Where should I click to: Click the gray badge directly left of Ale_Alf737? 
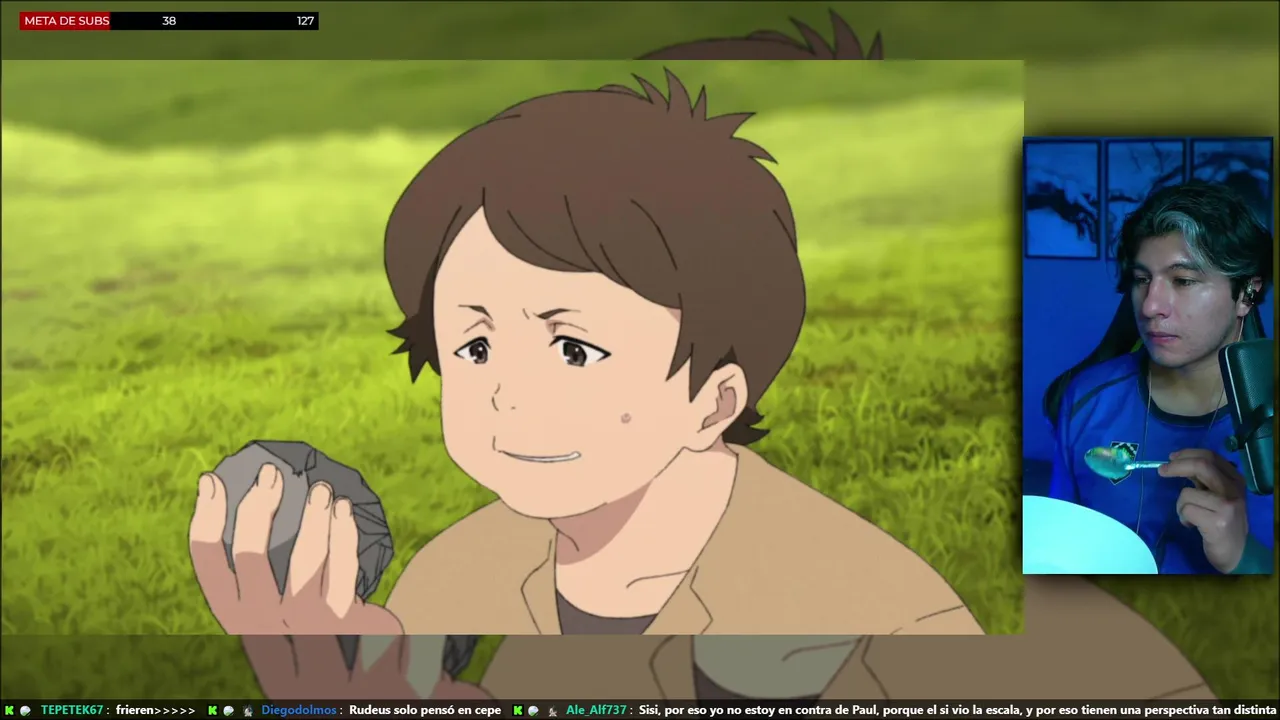pos(552,710)
